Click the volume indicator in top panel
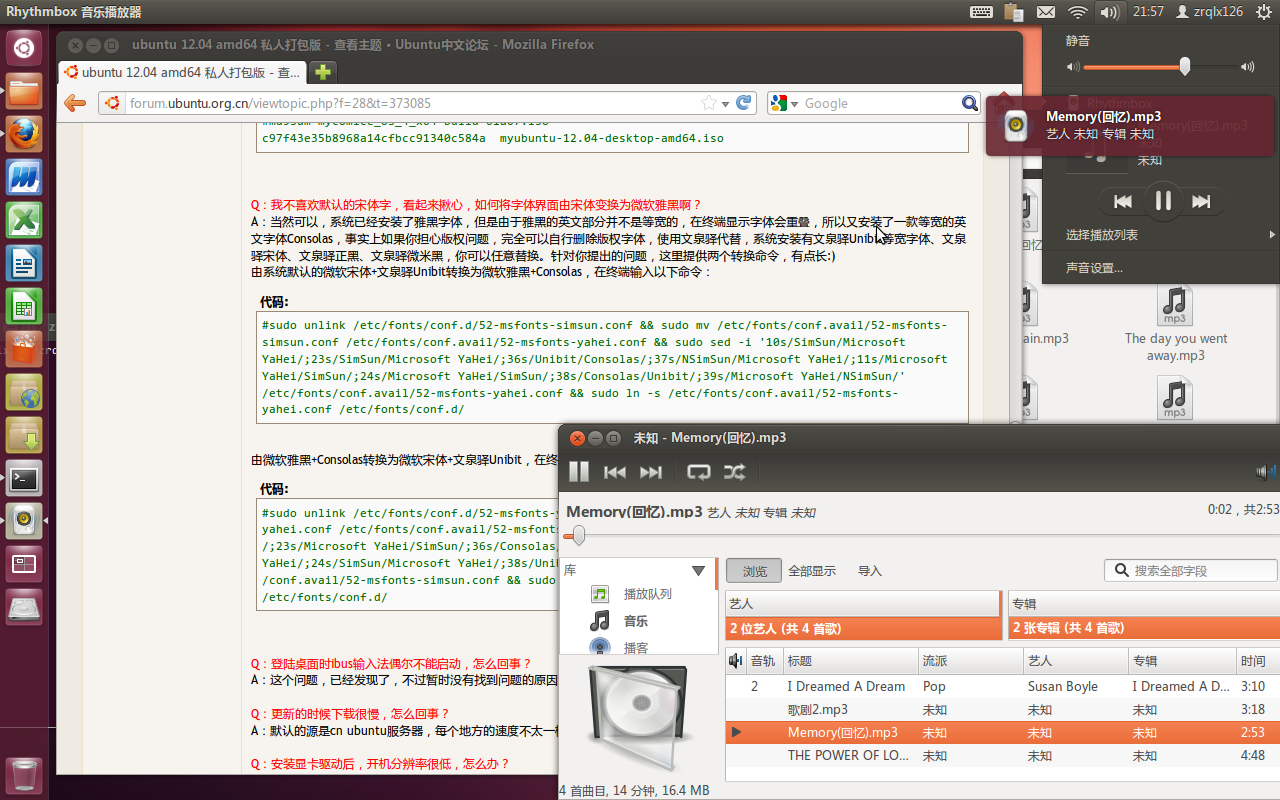The image size is (1280, 800). pyautogui.click(x=1108, y=12)
